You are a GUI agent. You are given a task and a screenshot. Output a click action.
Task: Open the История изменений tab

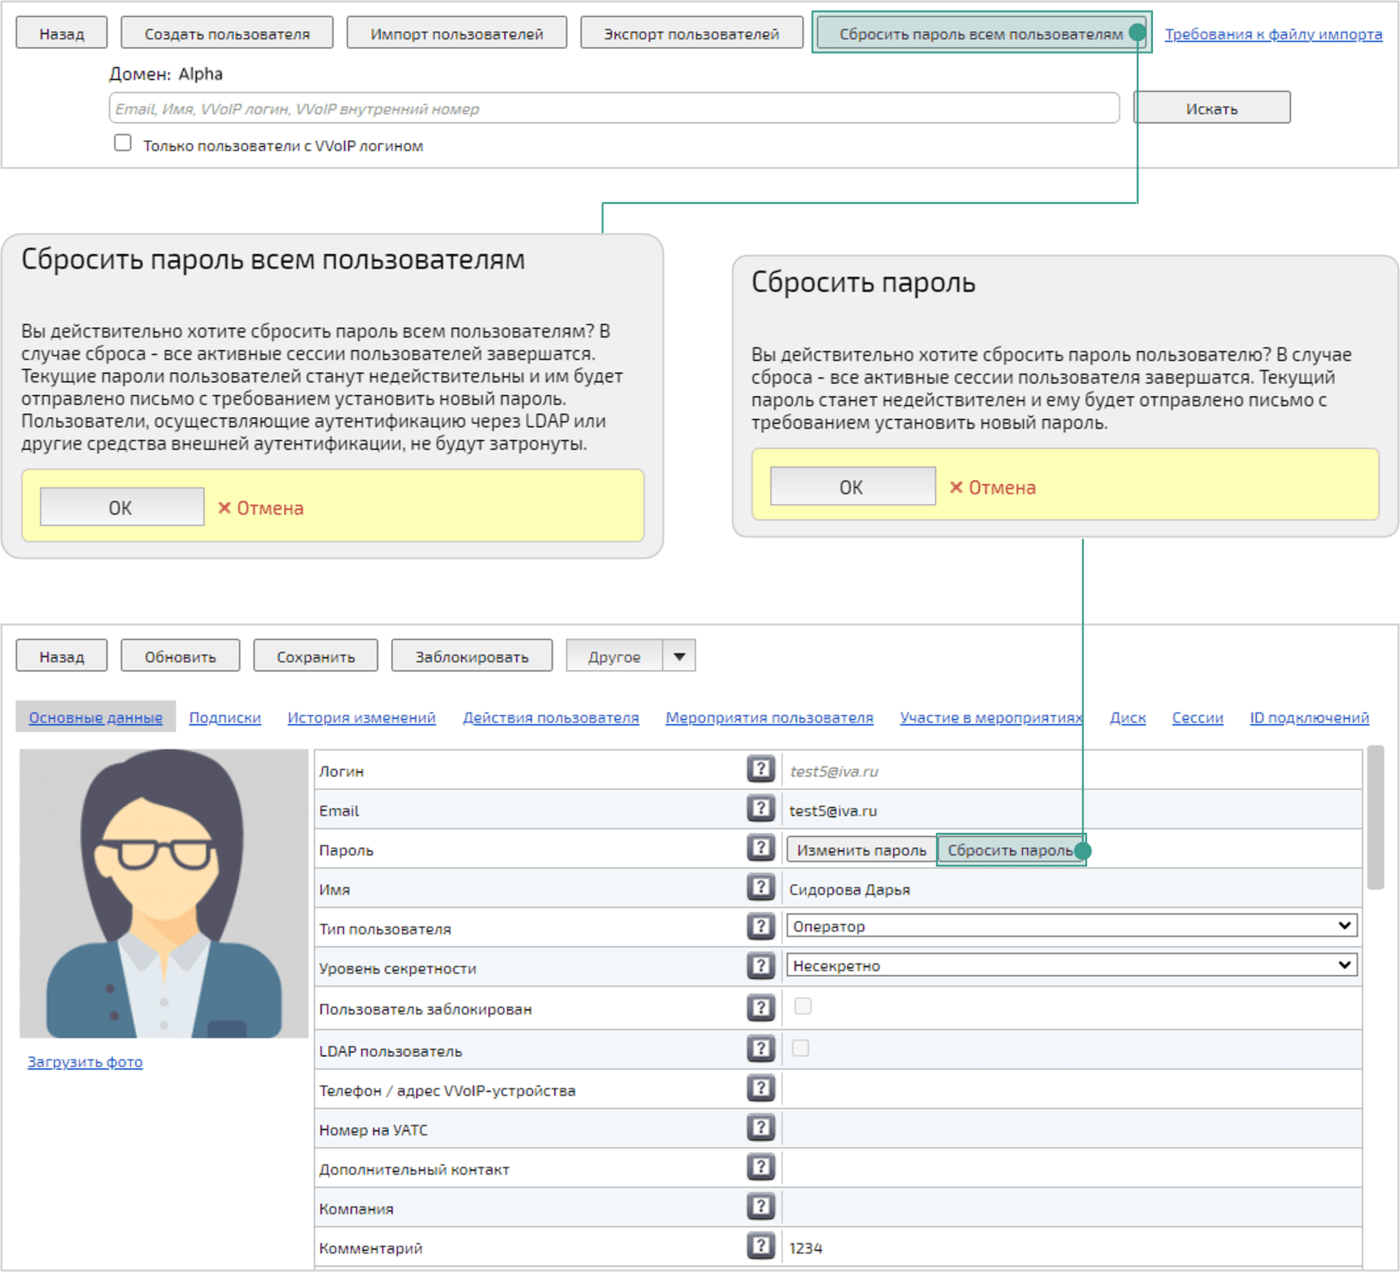point(361,718)
